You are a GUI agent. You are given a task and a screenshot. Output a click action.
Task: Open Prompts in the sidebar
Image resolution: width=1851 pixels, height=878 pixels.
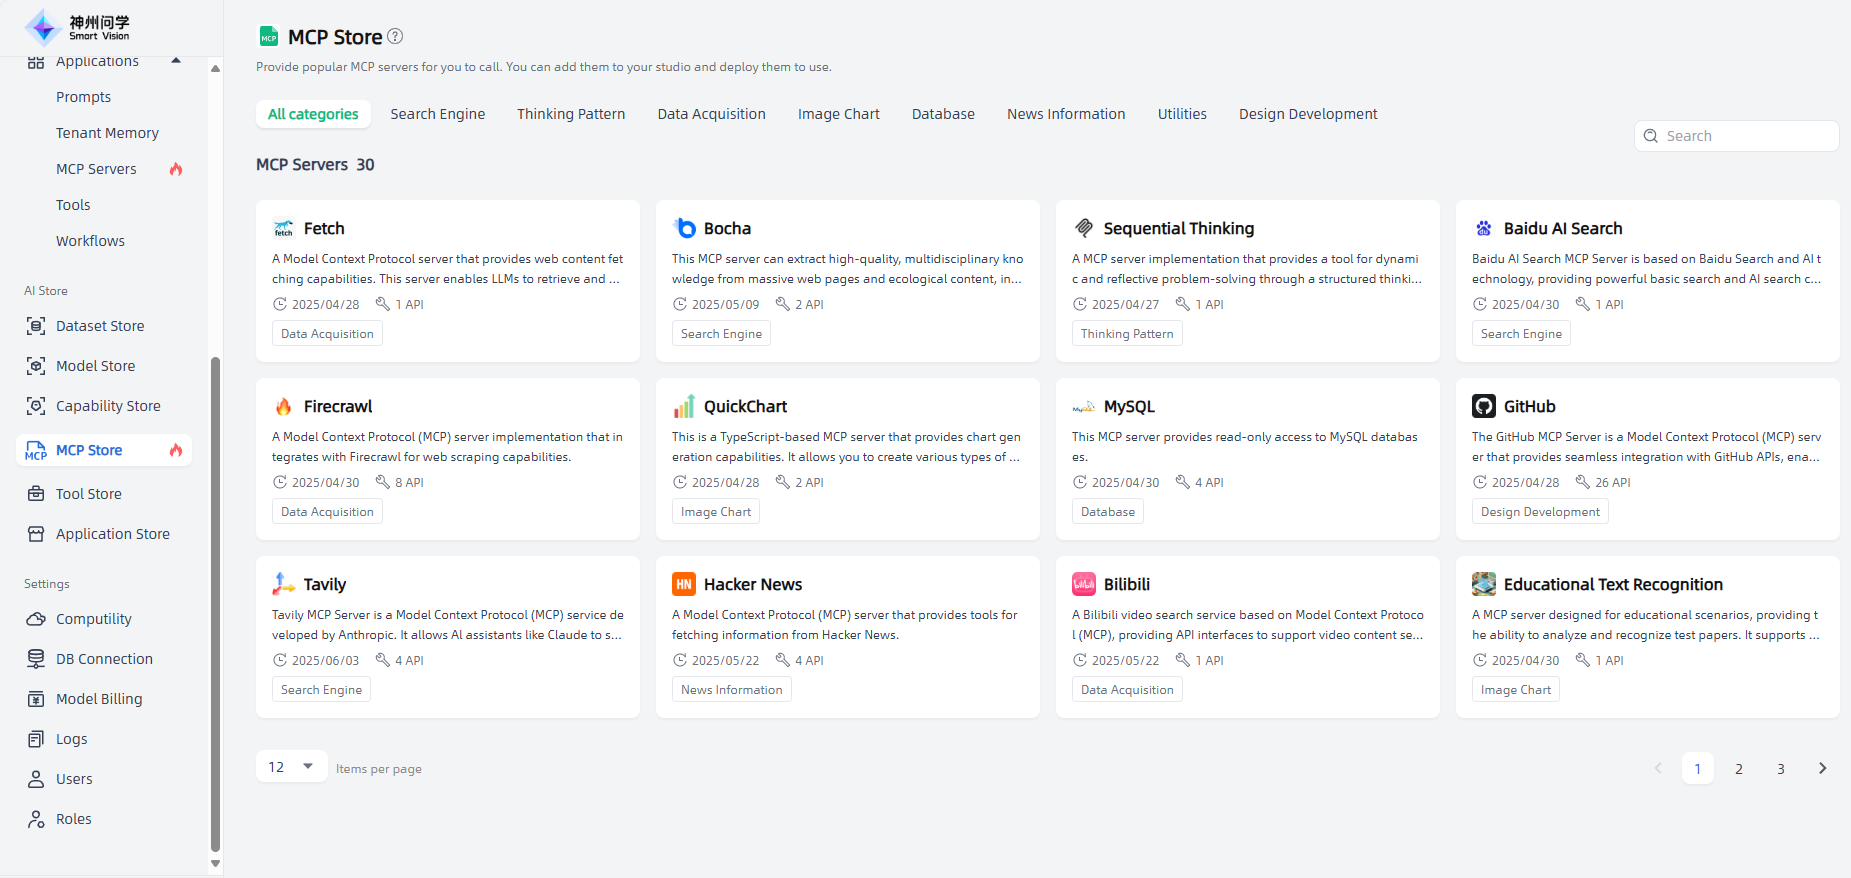tap(84, 97)
